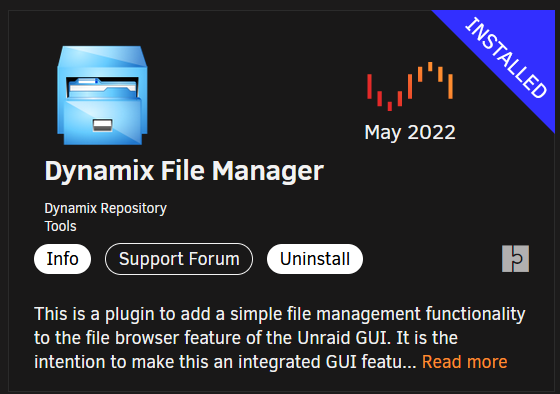Viewport: 560px width, 394px height.
Task: Click the orange bars of the trend chart
Action: pos(436,79)
